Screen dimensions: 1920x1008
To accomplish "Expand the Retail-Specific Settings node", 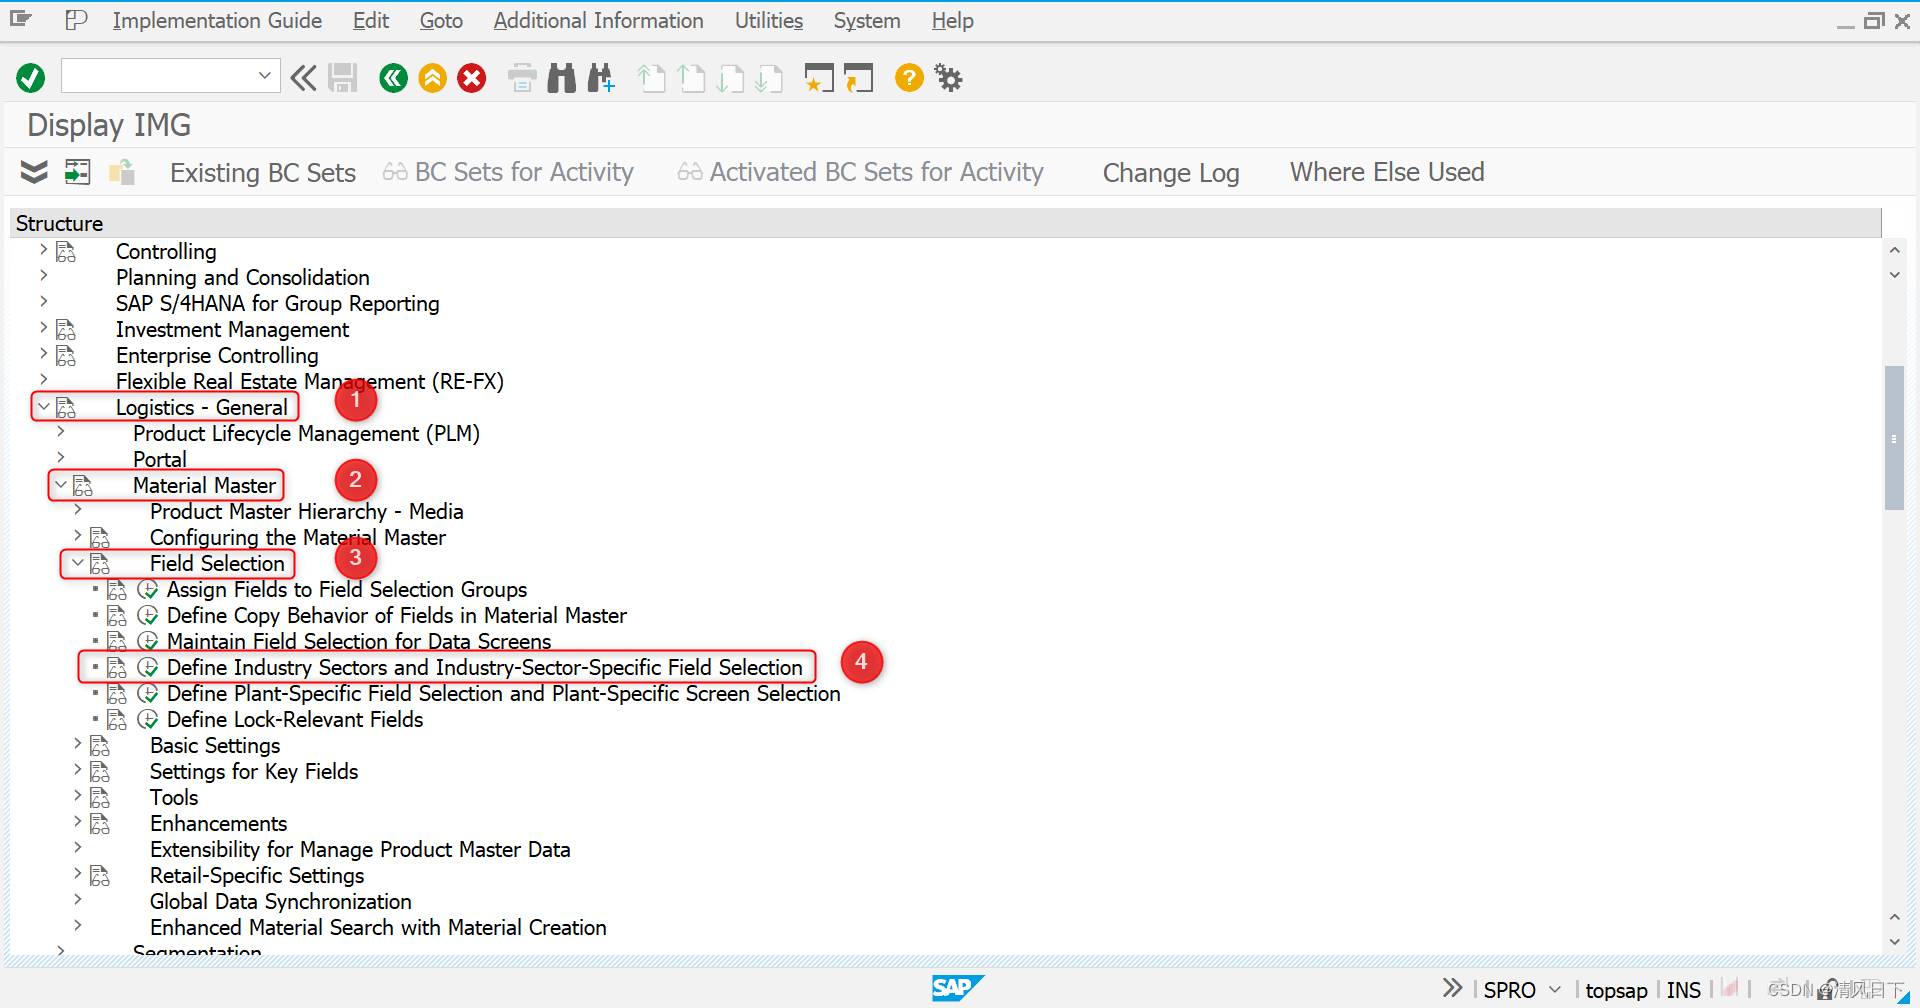I will coord(78,873).
